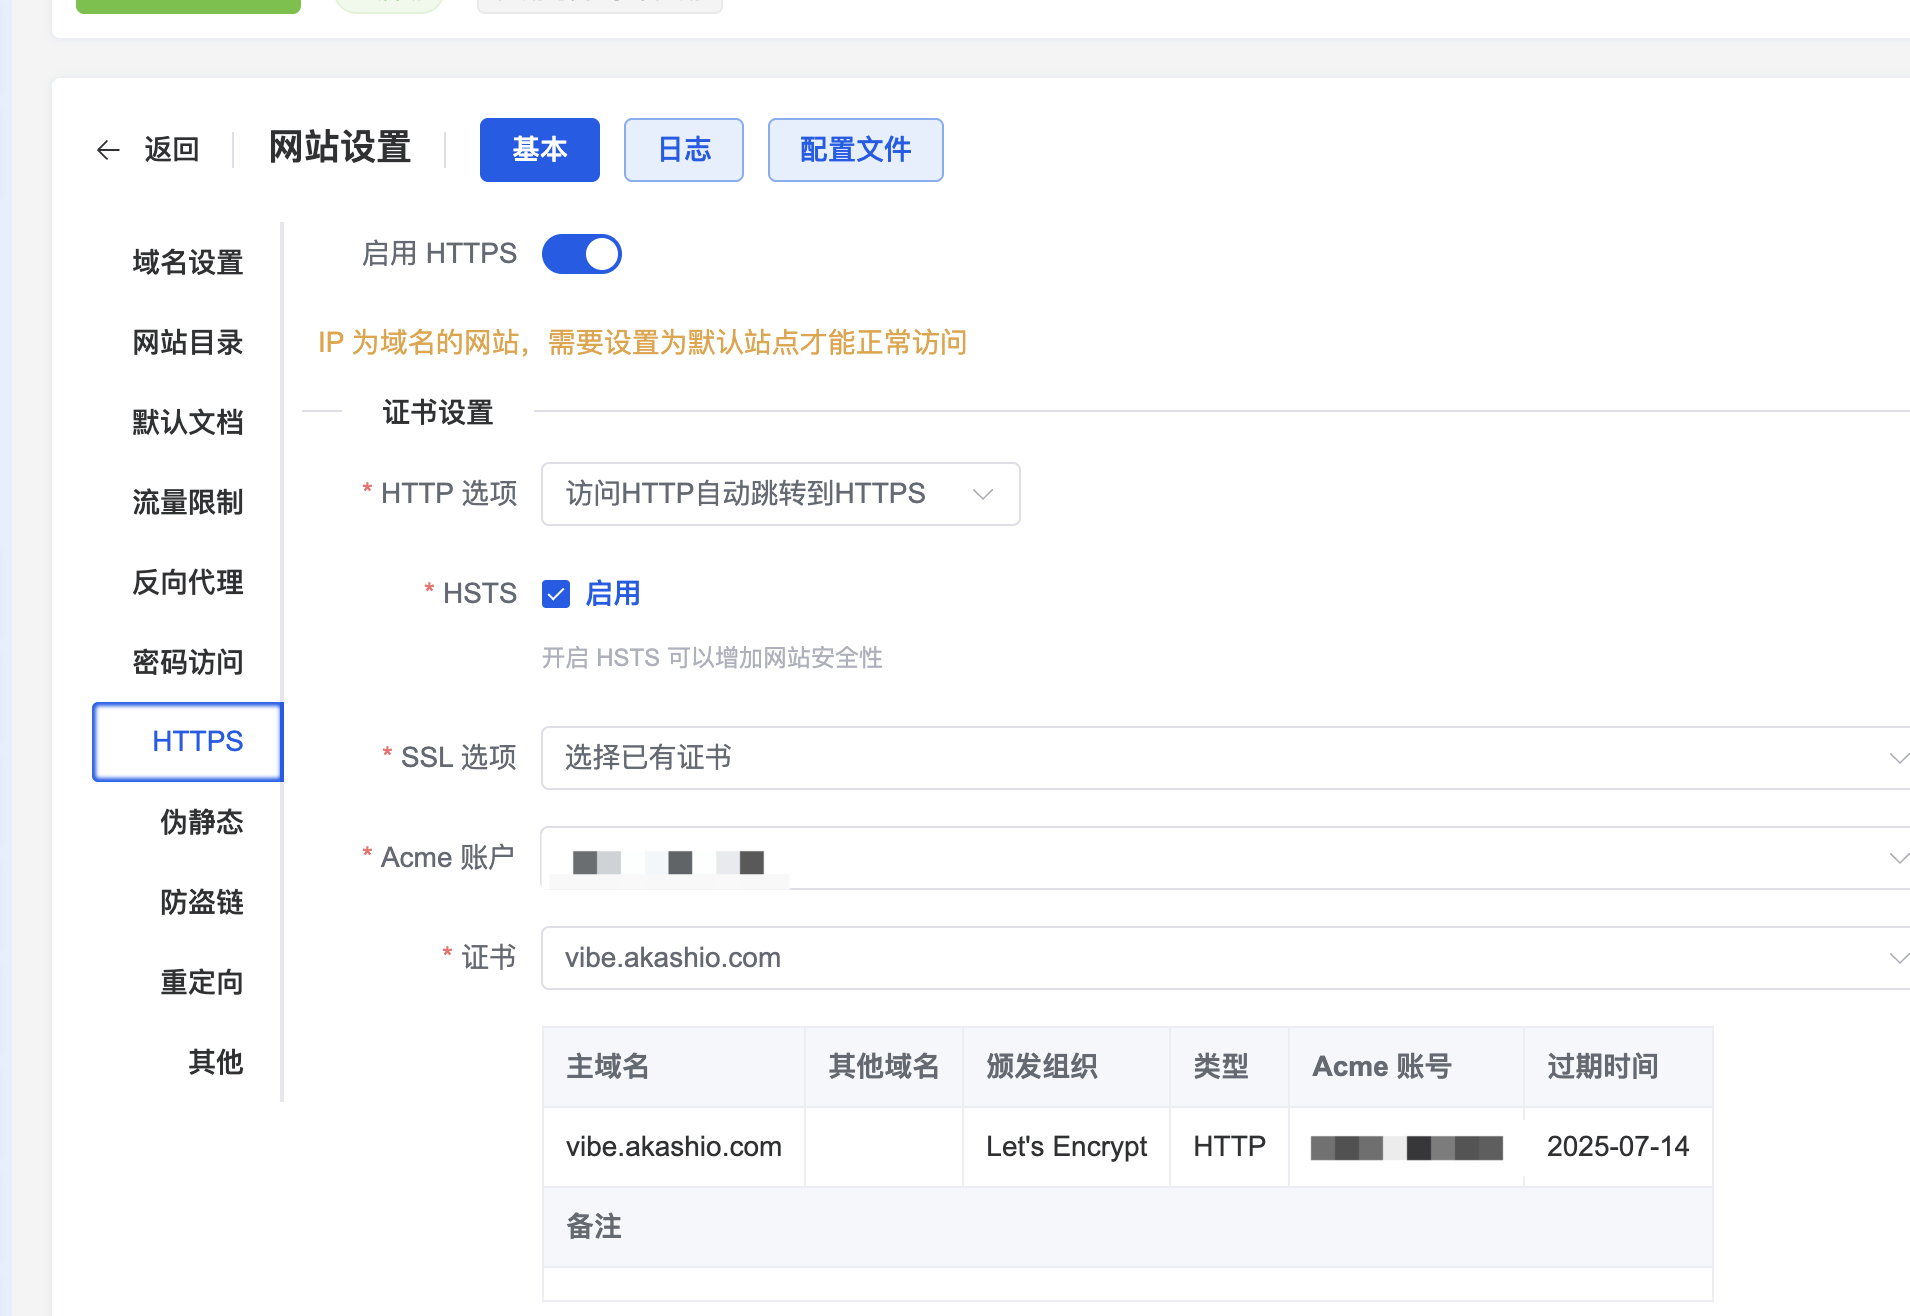The height and width of the screenshot is (1316, 1910).
Task: Click the 颁发组织 column header
Action: click(1066, 1067)
